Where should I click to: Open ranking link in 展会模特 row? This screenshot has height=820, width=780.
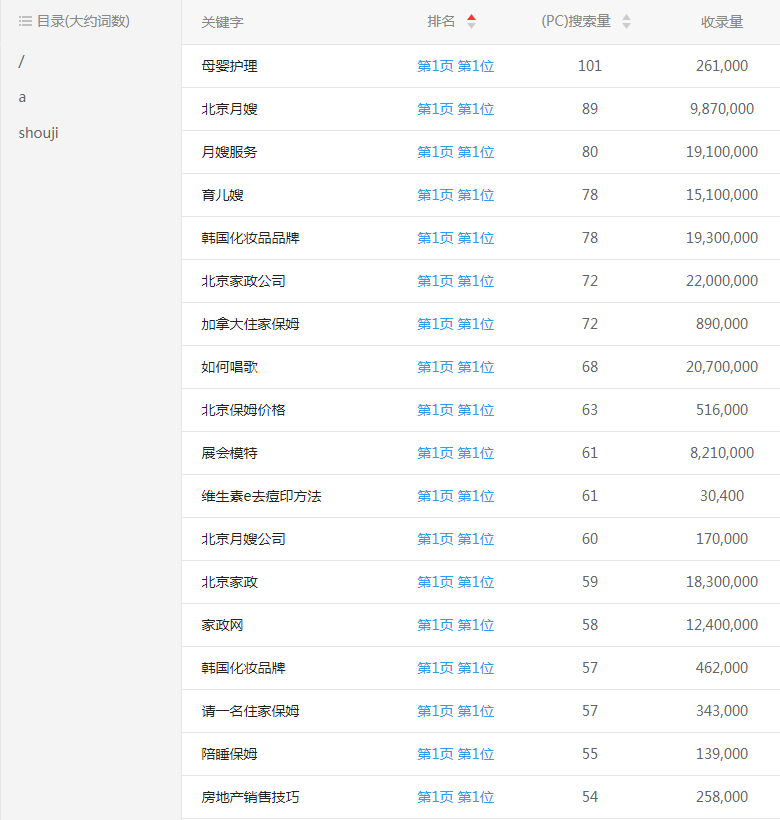455,453
